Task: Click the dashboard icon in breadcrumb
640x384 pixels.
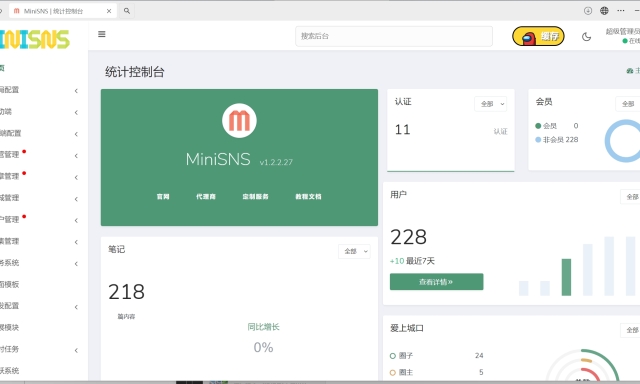Action: click(630, 71)
